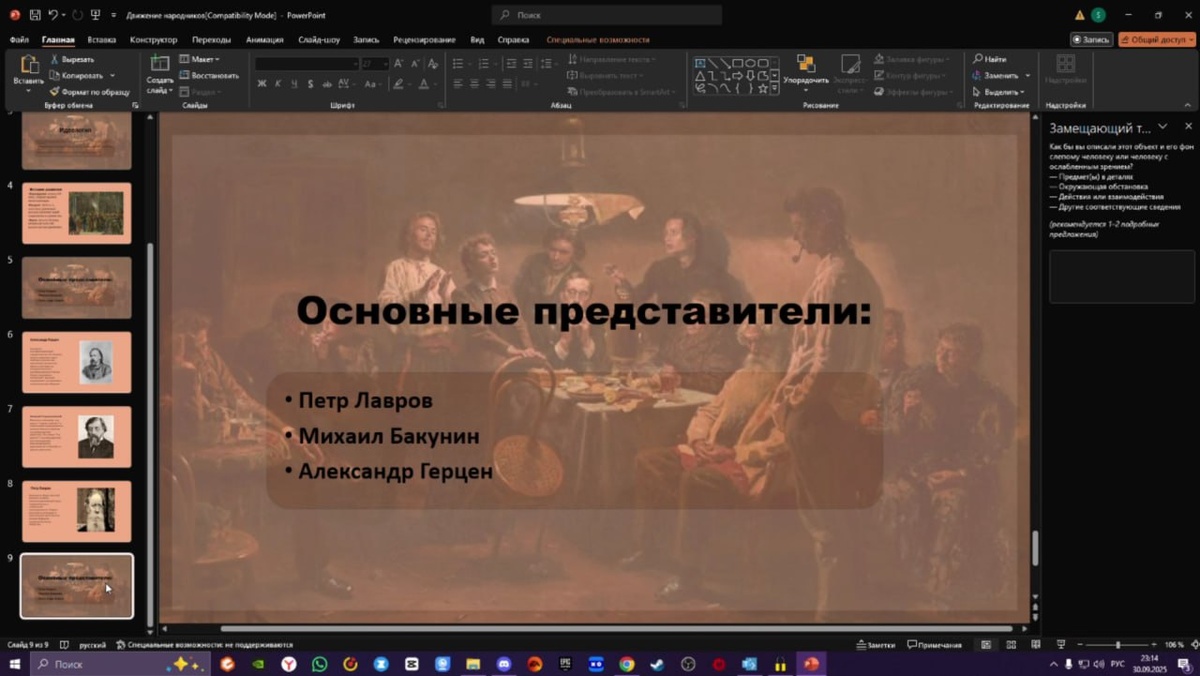The image size is (1200, 676).
Task: Click Восстановить (Reset) slide button
Action: pos(209,75)
